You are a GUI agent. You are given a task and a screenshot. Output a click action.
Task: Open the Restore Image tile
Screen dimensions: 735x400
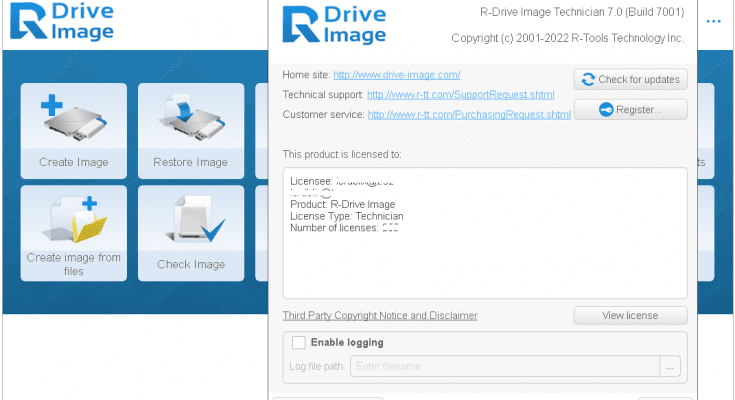point(191,131)
